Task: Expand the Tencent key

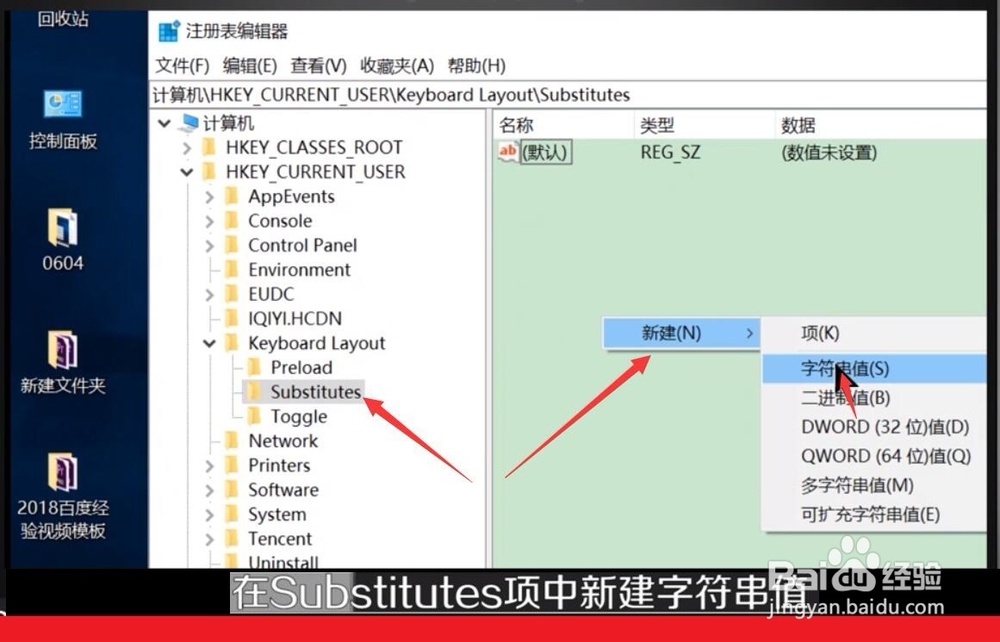Action: pos(209,539)
